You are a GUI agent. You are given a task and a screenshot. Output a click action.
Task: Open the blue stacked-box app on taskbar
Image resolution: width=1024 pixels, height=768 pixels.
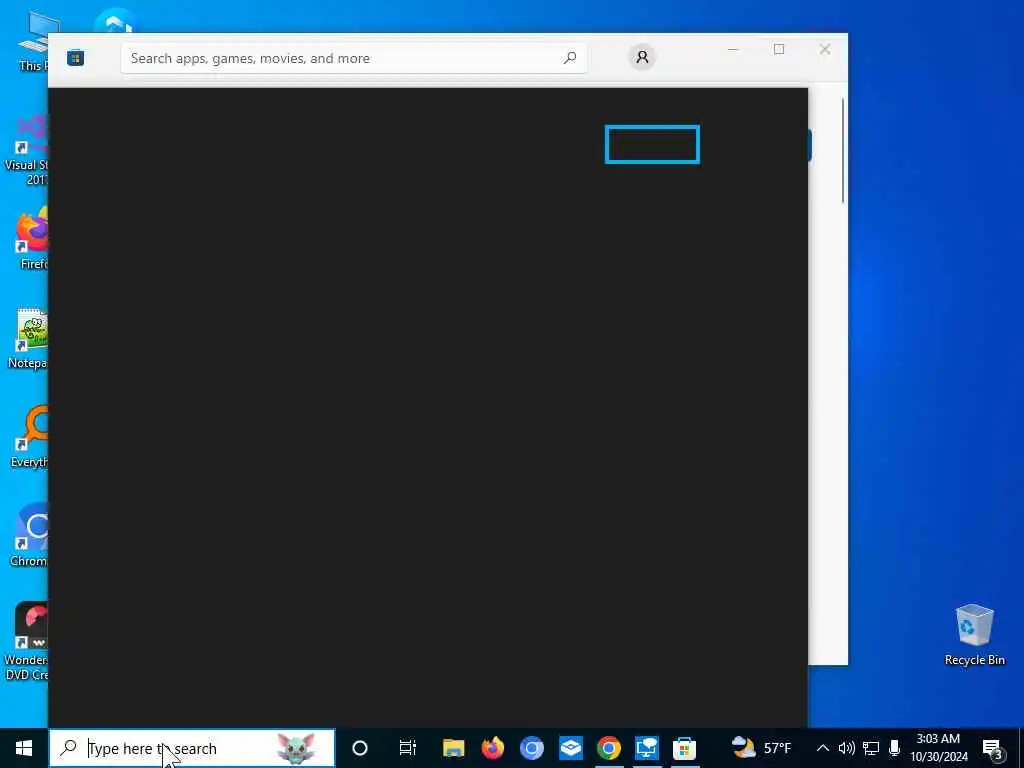570,748
